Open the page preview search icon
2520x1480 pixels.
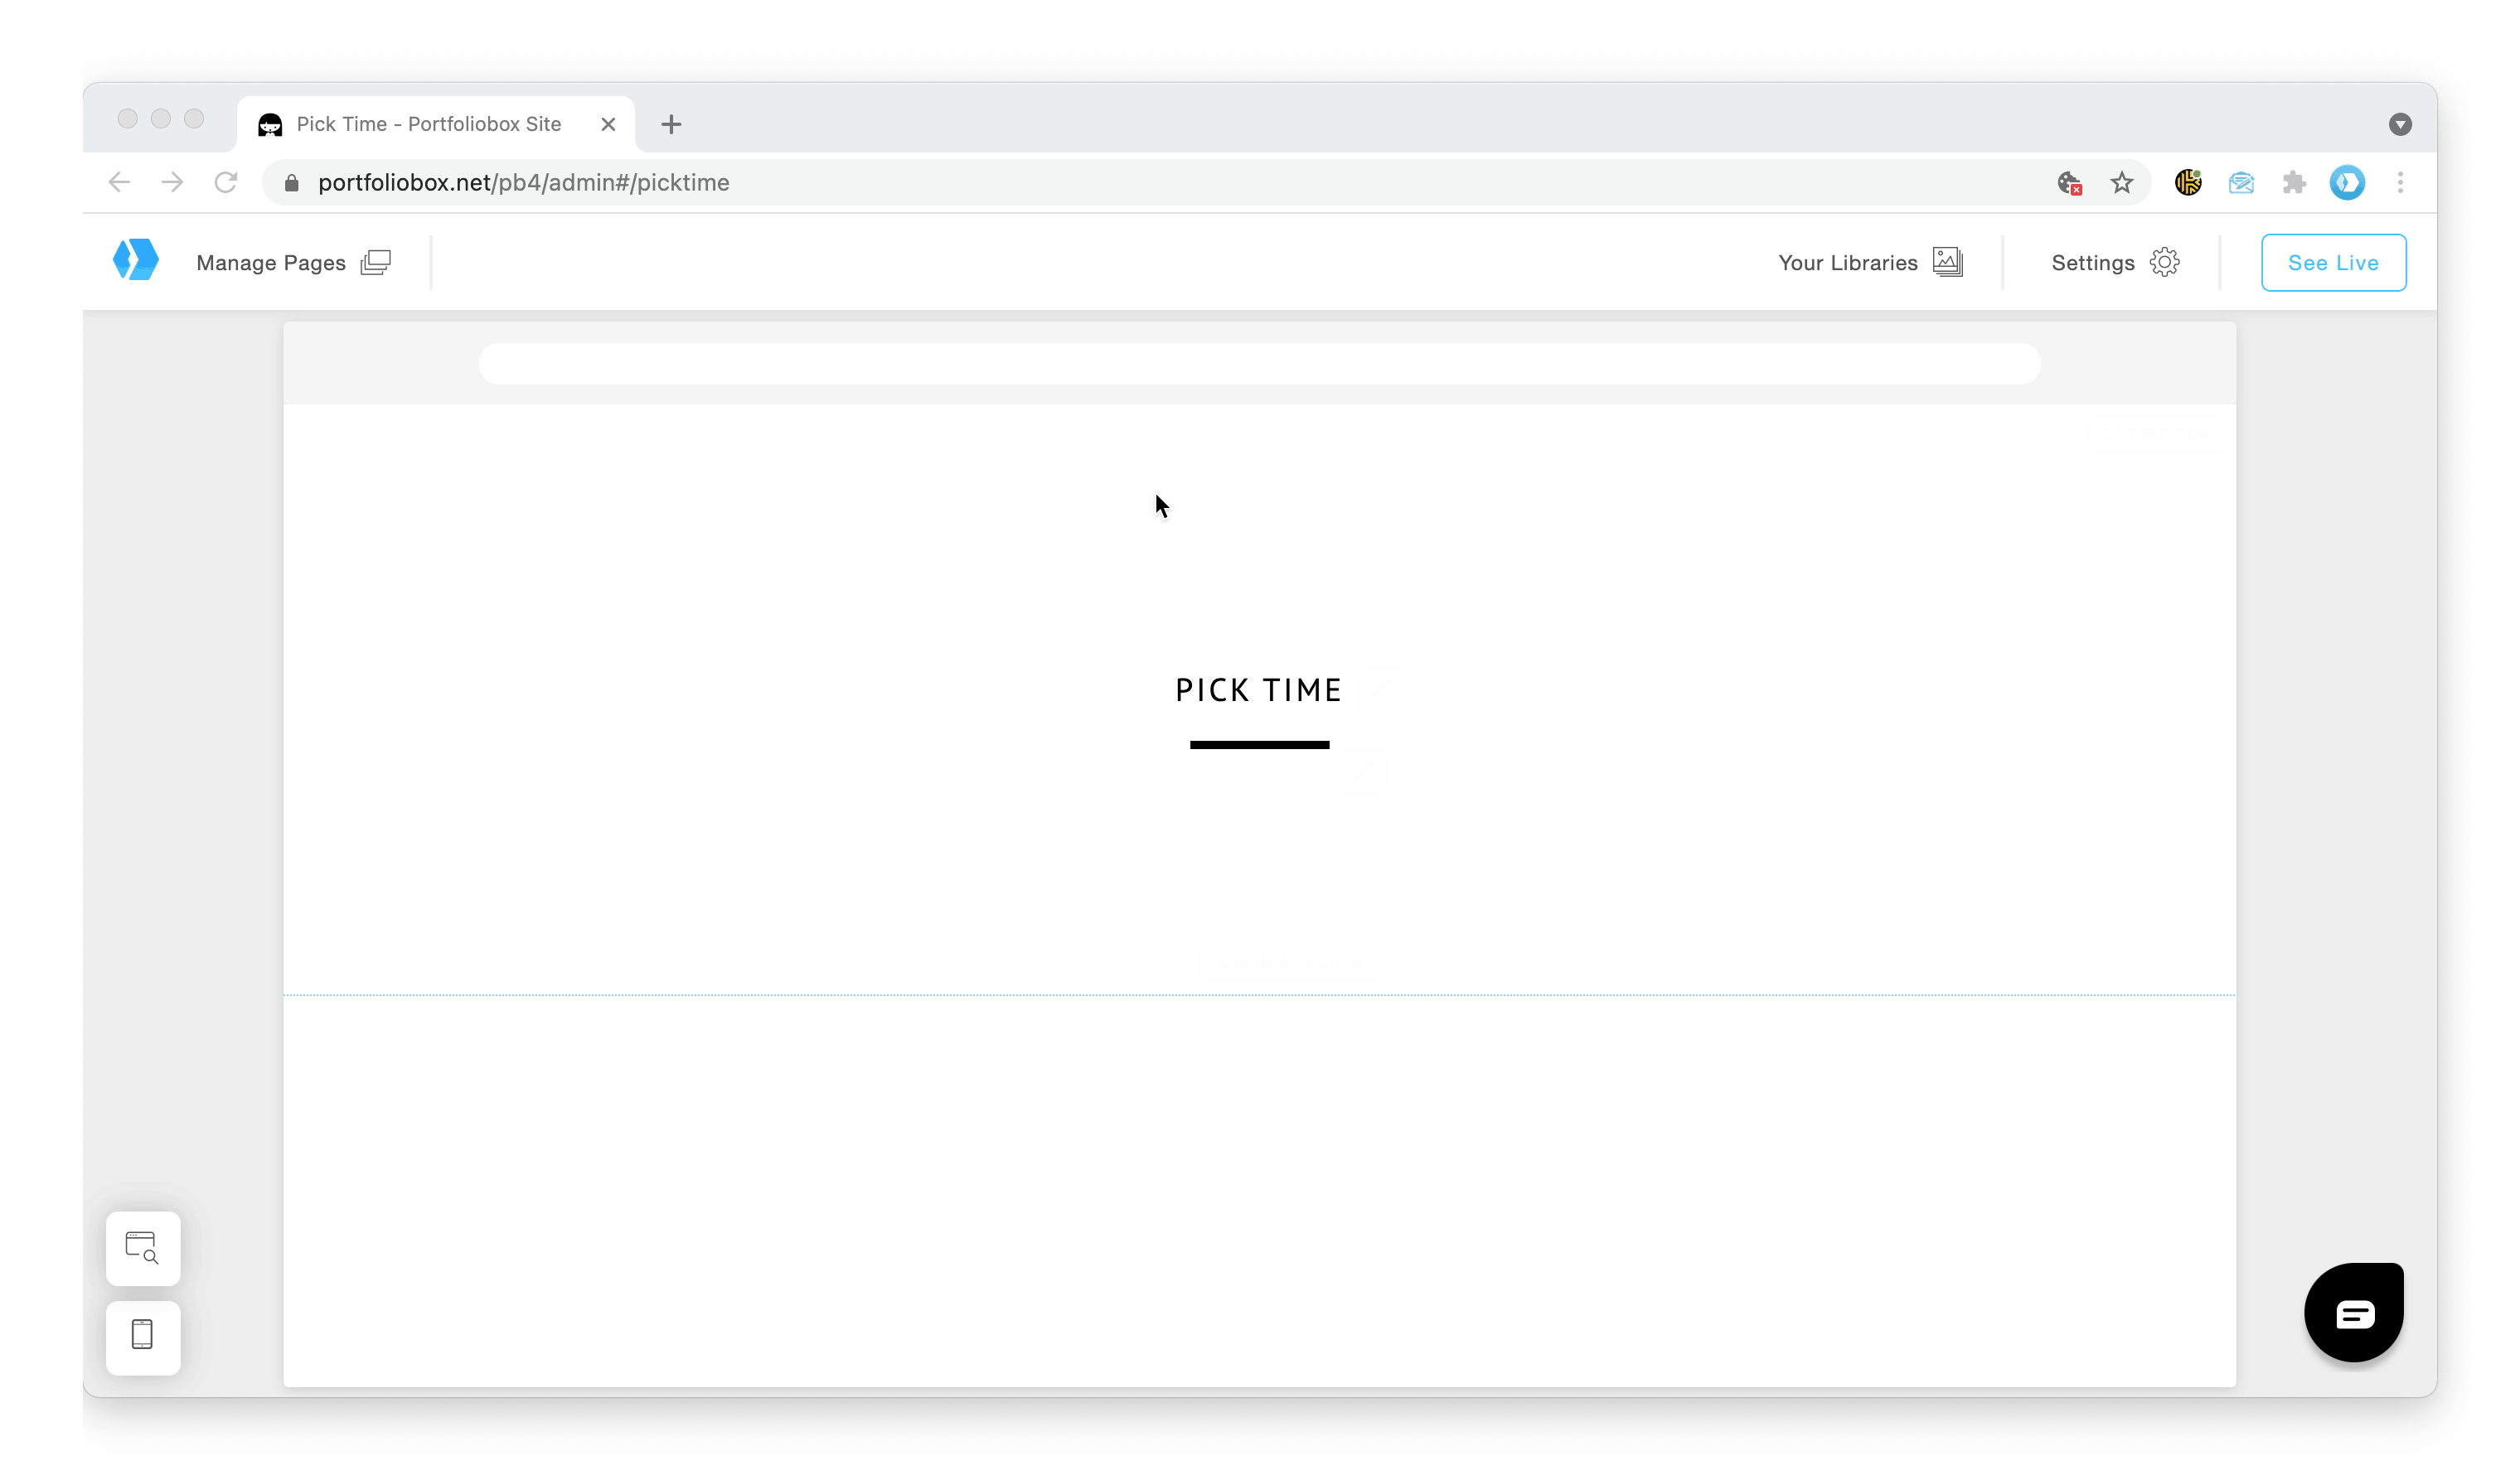click(x=143, y=1248)
